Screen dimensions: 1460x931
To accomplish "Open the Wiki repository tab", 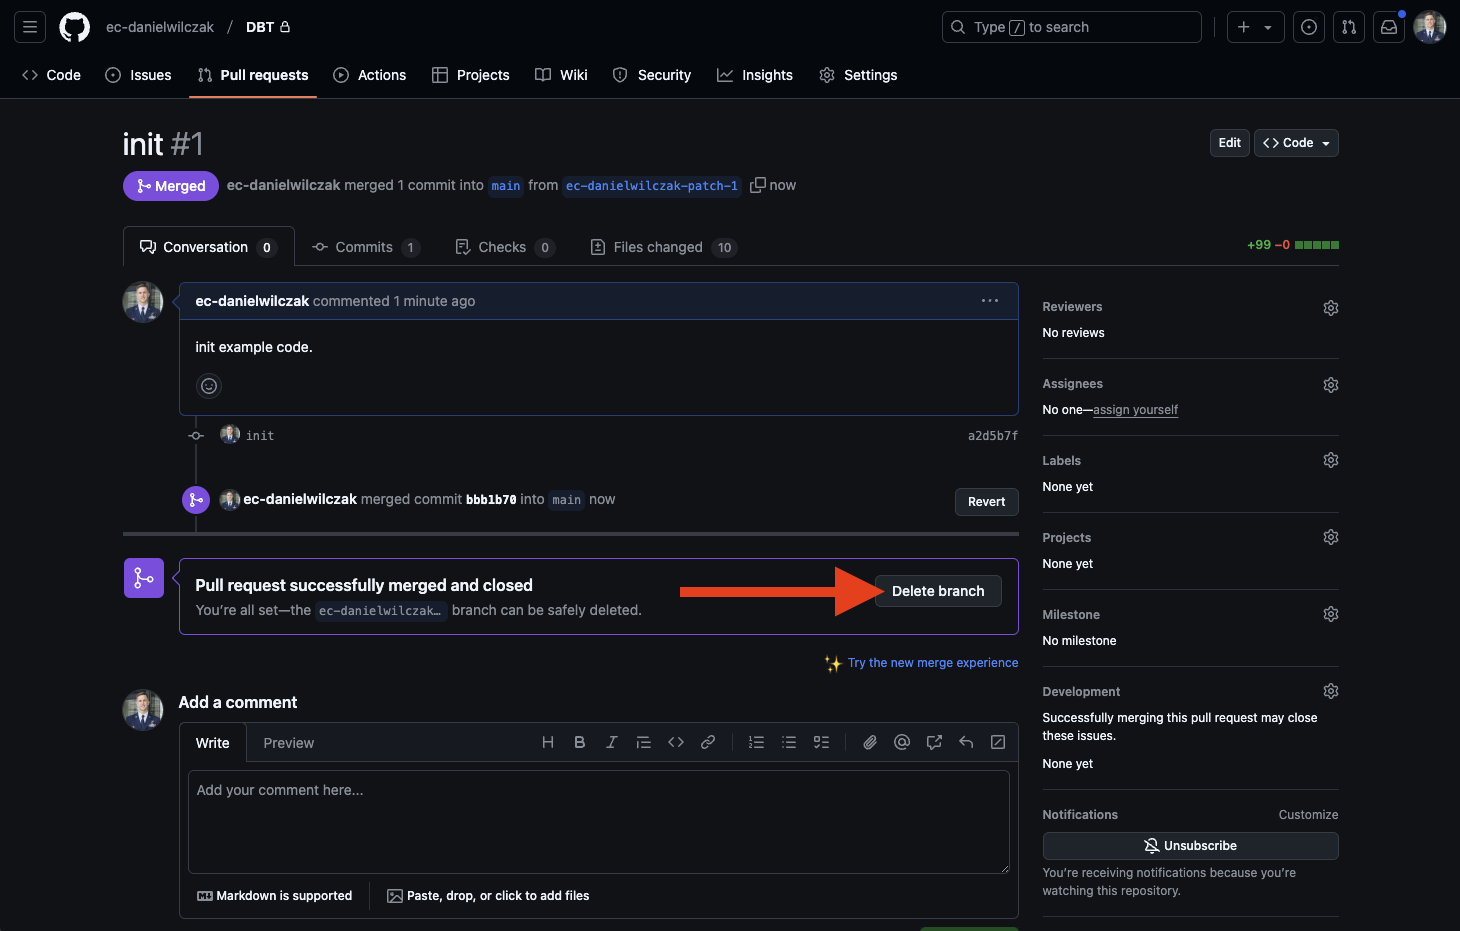I will (x=561, y=75).
